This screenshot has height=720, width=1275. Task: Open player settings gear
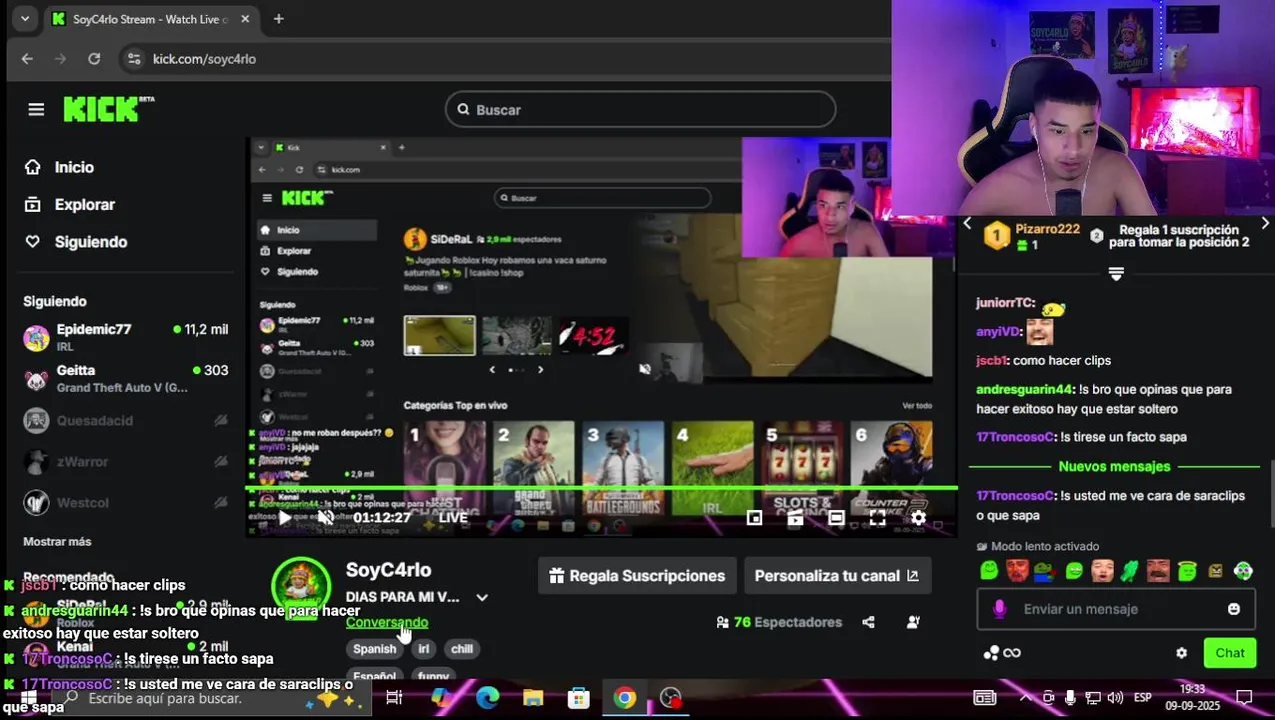click(x=918, y=518)
